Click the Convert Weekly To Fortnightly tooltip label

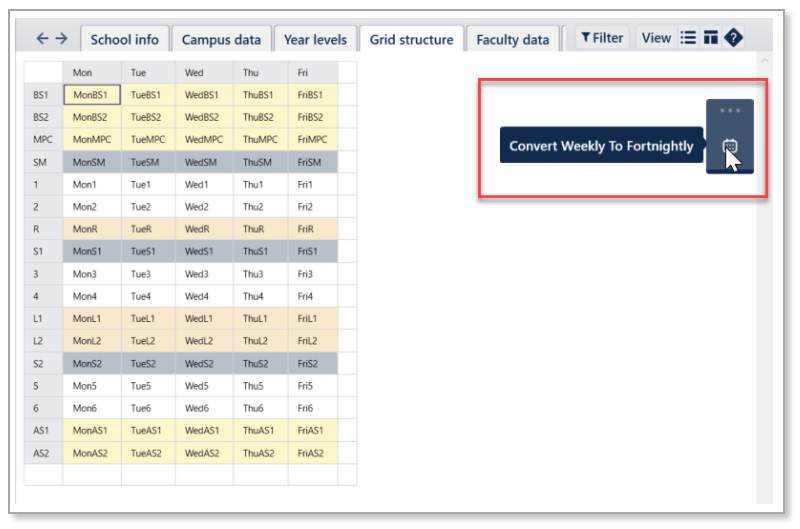pos(601,146)
